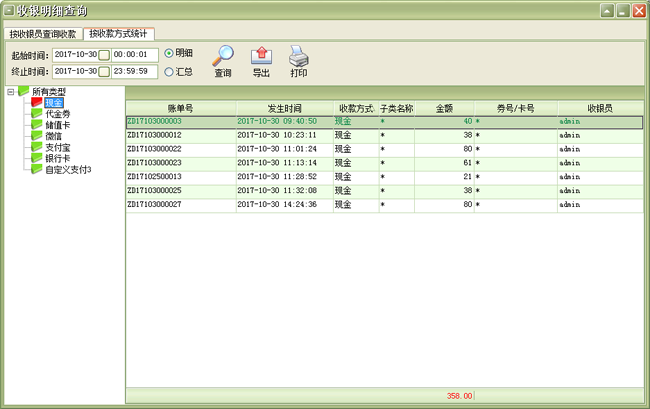The width and height of the screenshot is (650, 409).
Task: Open the start date calendar picker
Action: 103,54
